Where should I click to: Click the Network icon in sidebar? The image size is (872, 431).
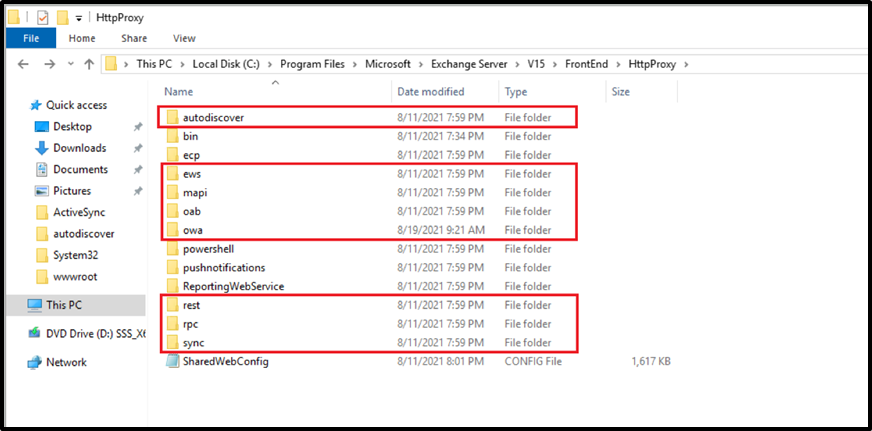(x=35, y=362)
